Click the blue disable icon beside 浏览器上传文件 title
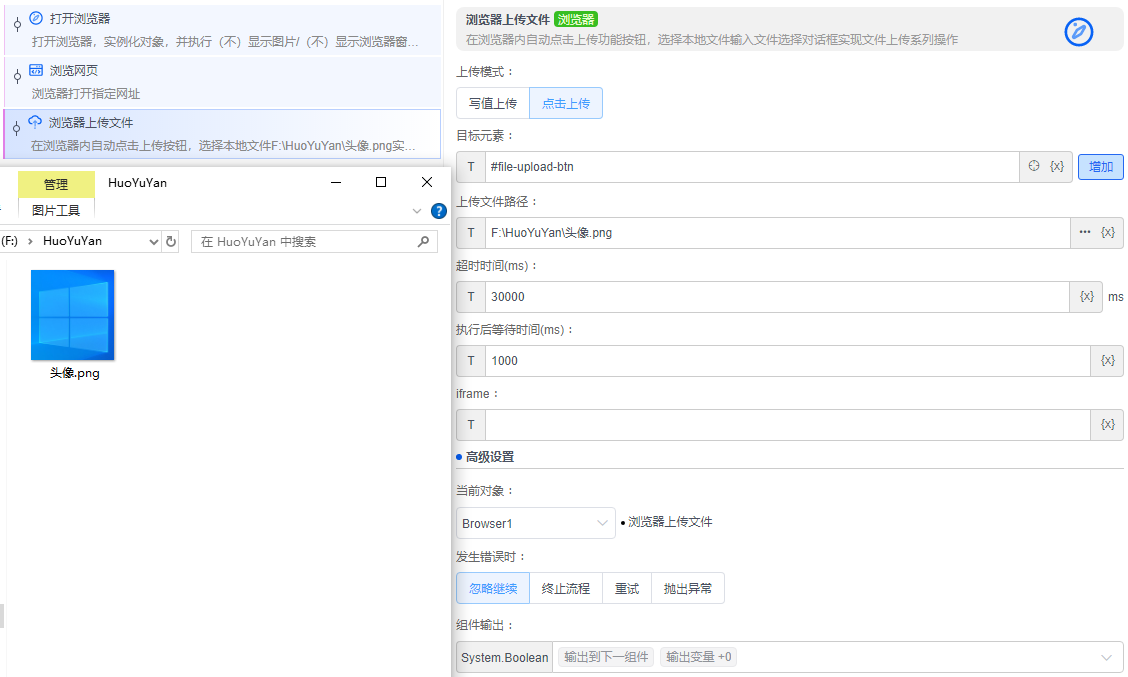Screen dimensions: 1128x677 [x=1078, y=32]
